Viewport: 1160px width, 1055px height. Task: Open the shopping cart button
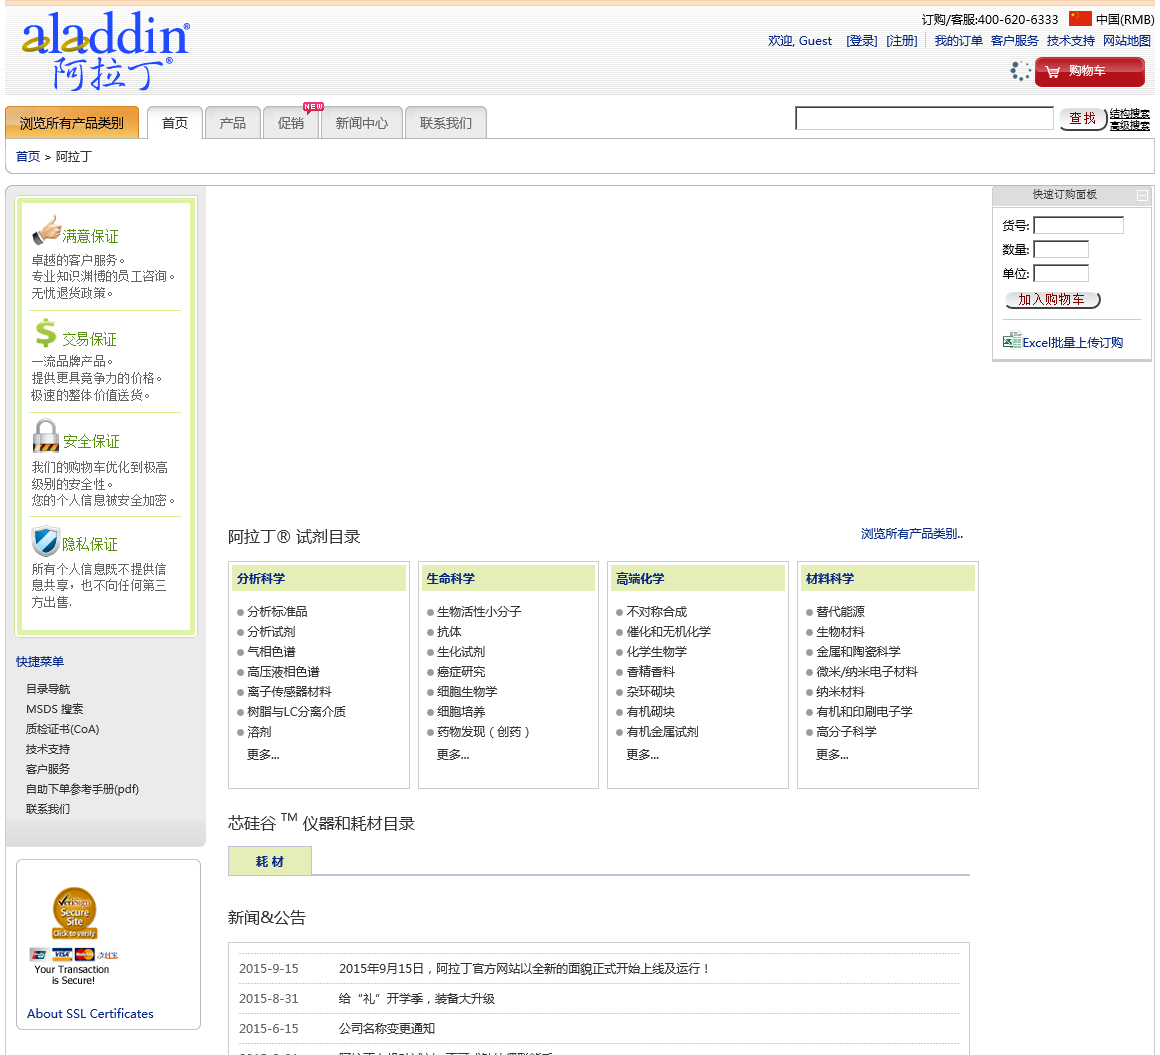(1089, 71)
